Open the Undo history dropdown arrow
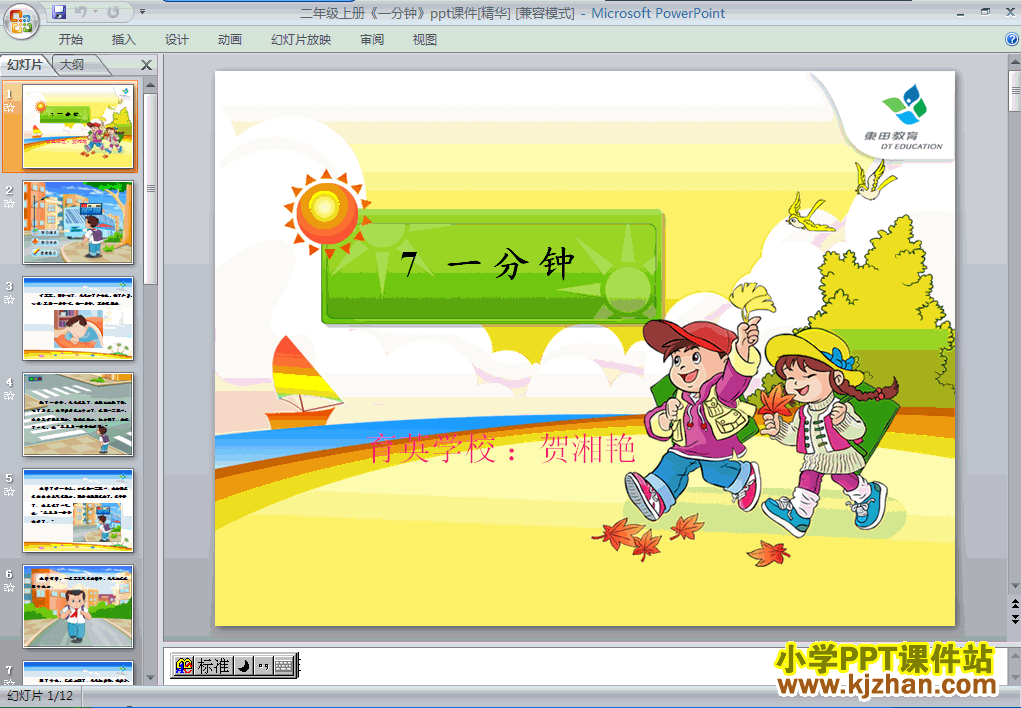Viewport: 1021px width, 708px height. [95, 12]
